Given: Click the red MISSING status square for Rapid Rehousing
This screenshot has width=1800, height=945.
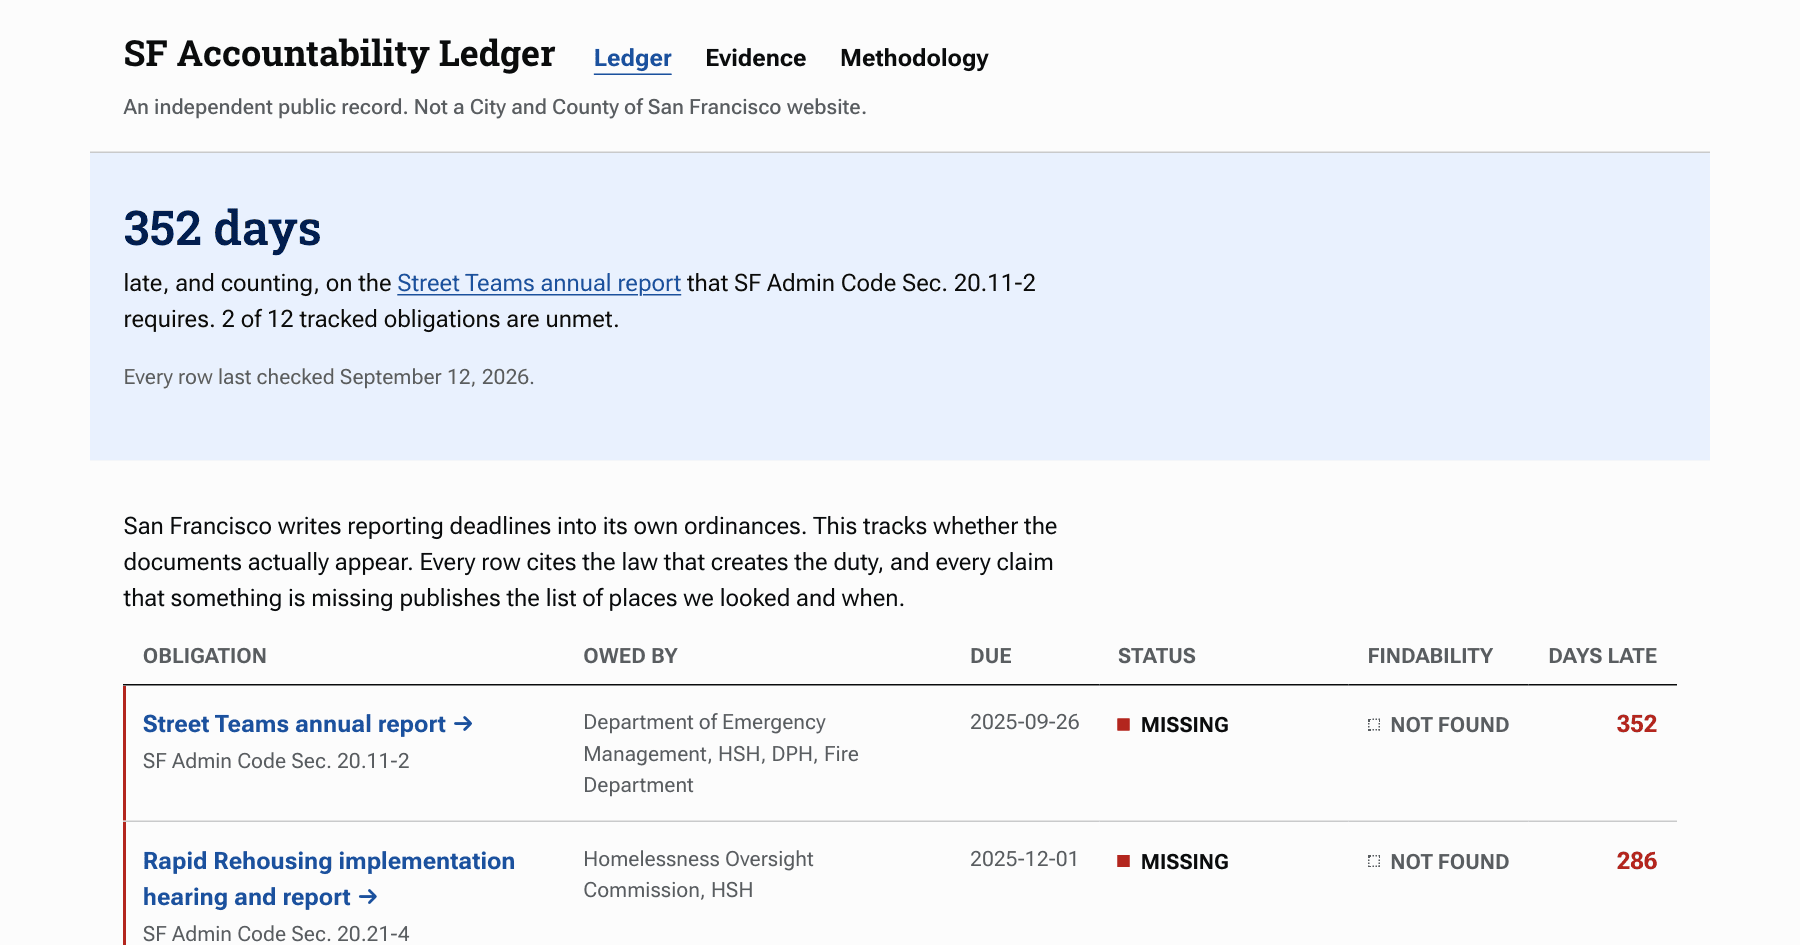Looking at the screenshot, I should 1124,862.
